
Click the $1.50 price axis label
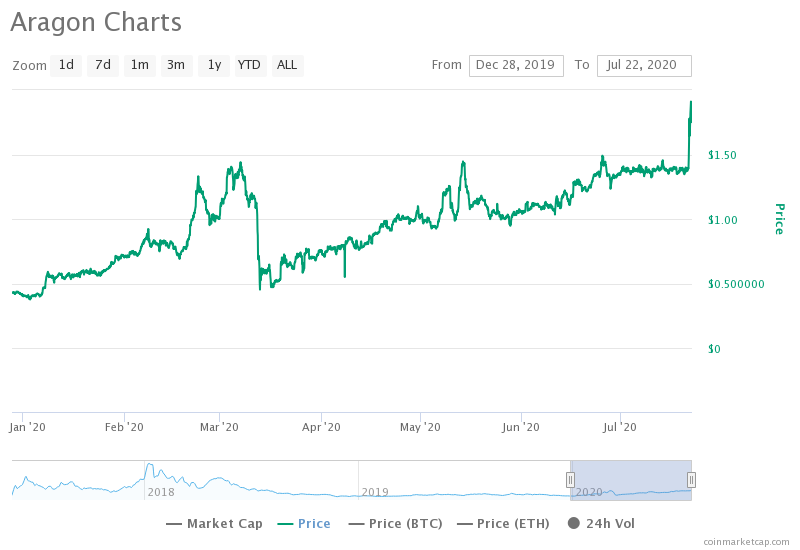(722, 155)
